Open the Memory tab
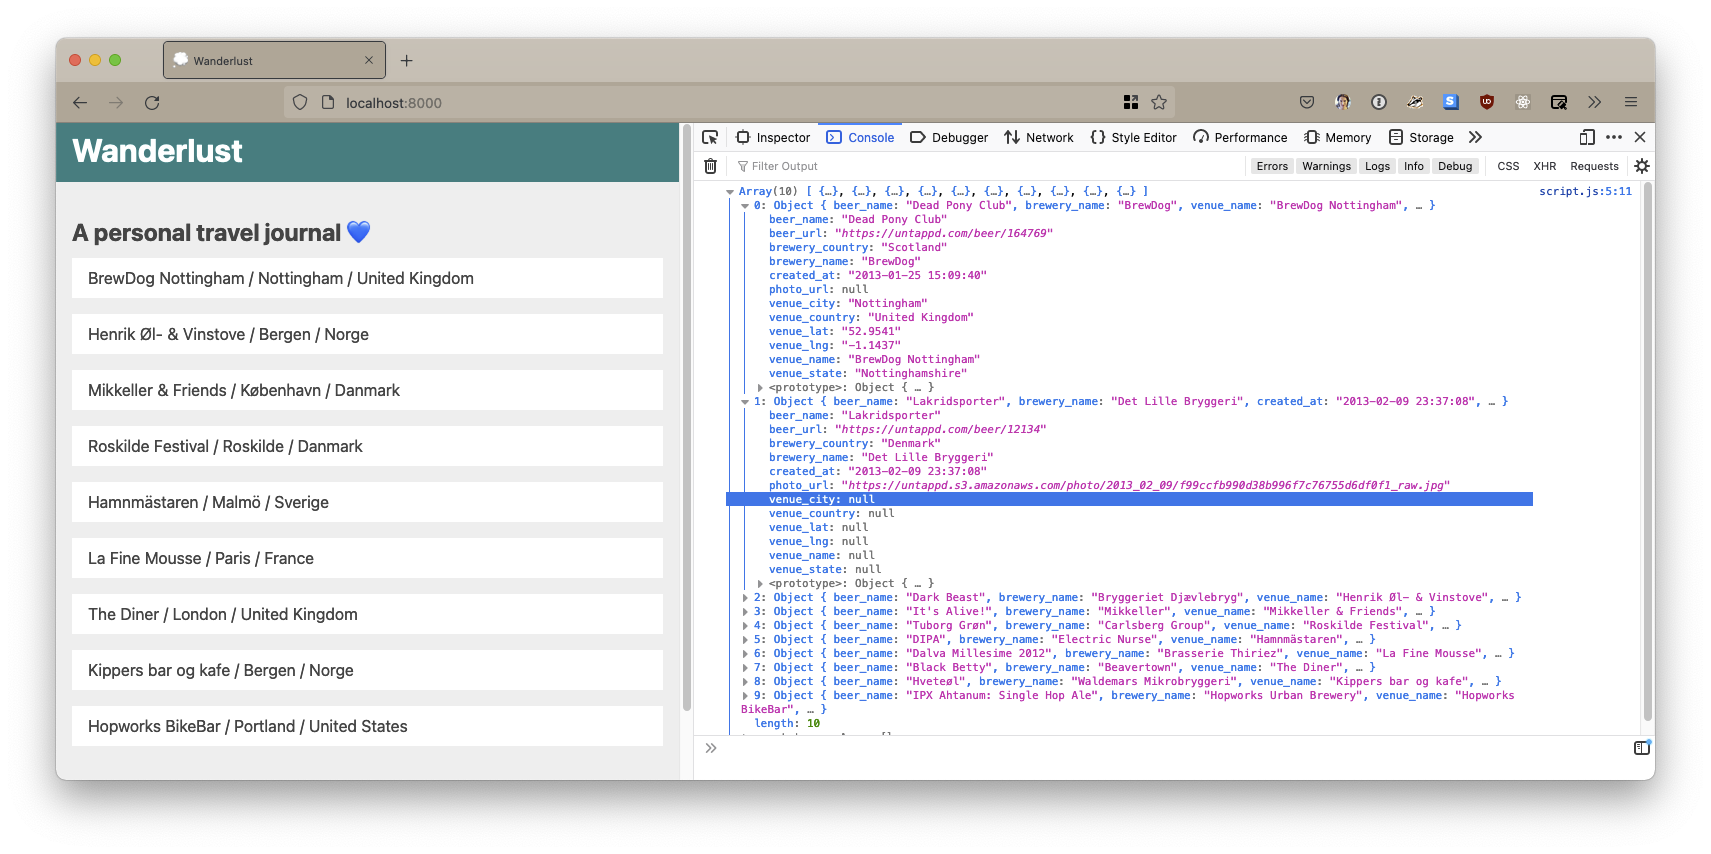 click(x=1338, y=138)
